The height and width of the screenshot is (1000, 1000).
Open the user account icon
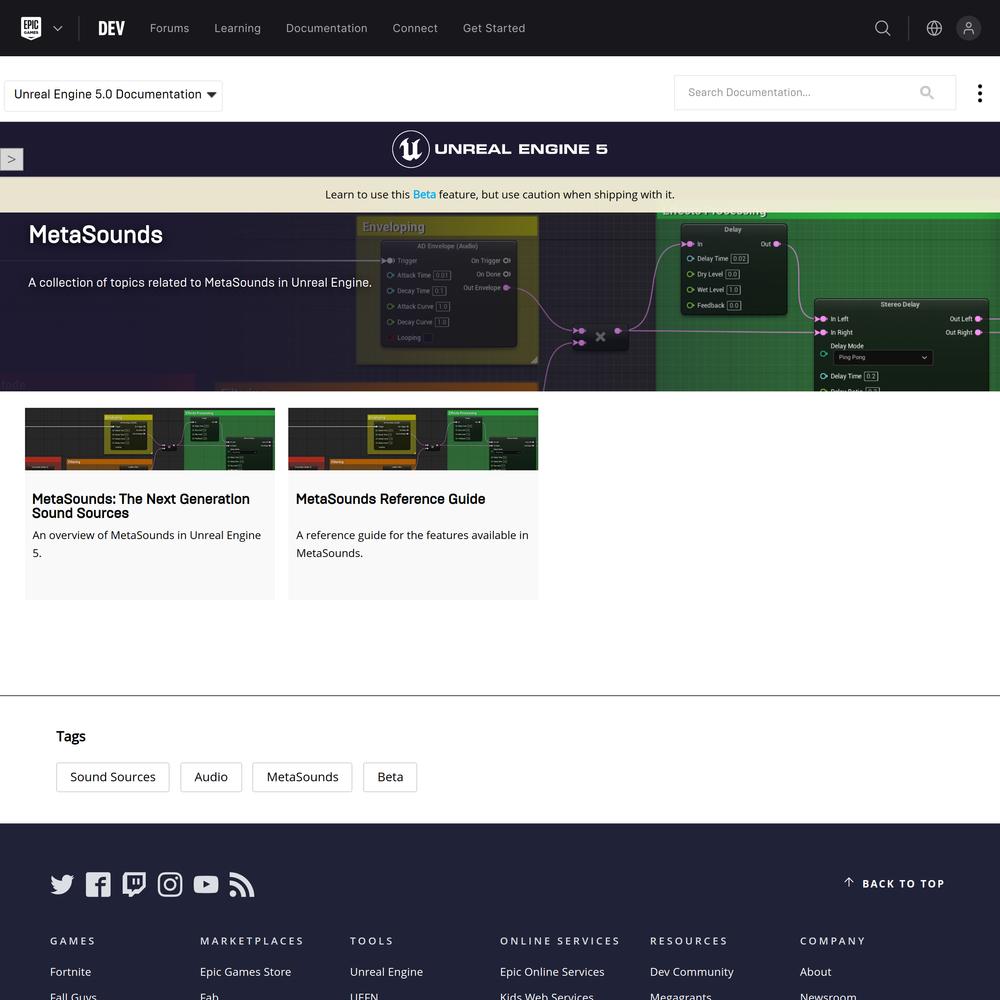tap(968, 28)
